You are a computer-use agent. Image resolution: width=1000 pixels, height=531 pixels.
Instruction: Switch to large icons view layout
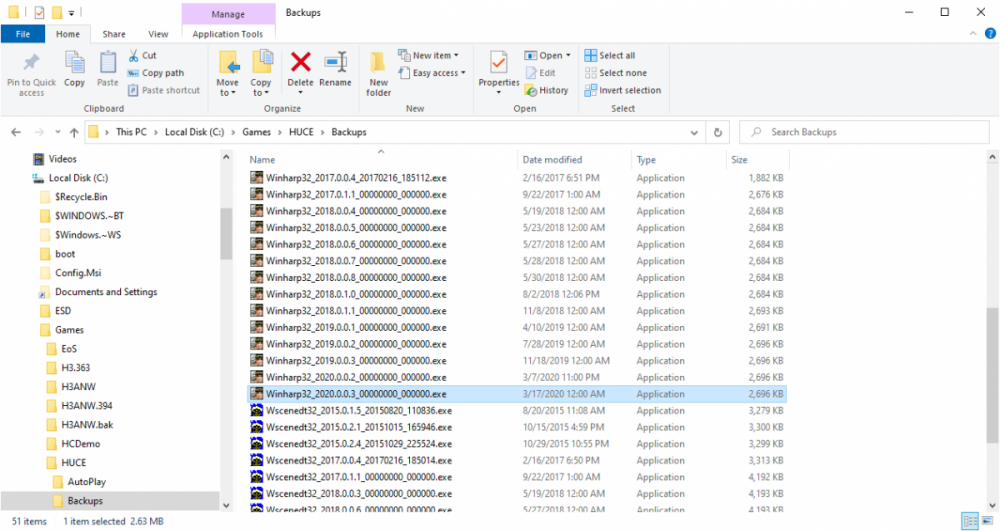tap(988, 521)
